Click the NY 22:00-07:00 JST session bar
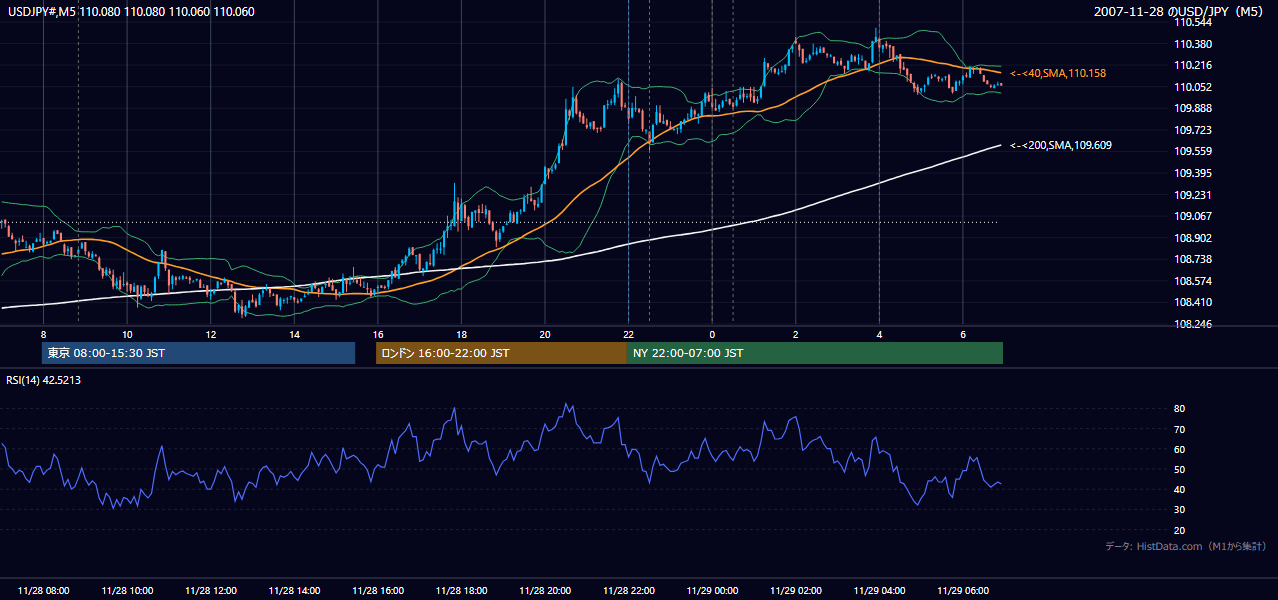 point(815,353)
